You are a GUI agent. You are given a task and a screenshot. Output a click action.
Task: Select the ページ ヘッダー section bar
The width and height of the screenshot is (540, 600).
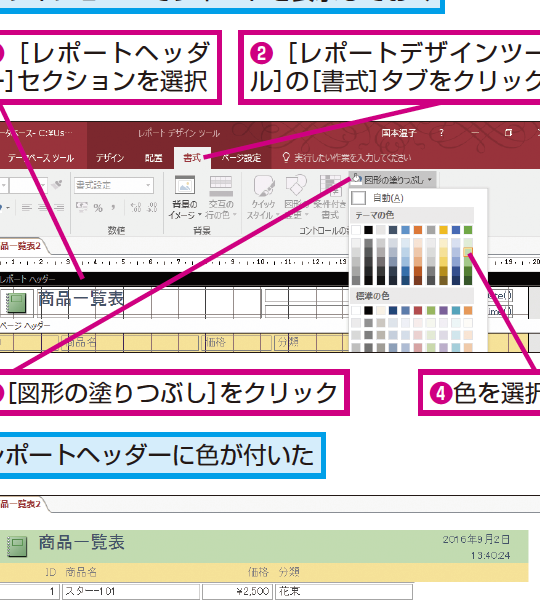pyautogui.click(x=174, y=326)
